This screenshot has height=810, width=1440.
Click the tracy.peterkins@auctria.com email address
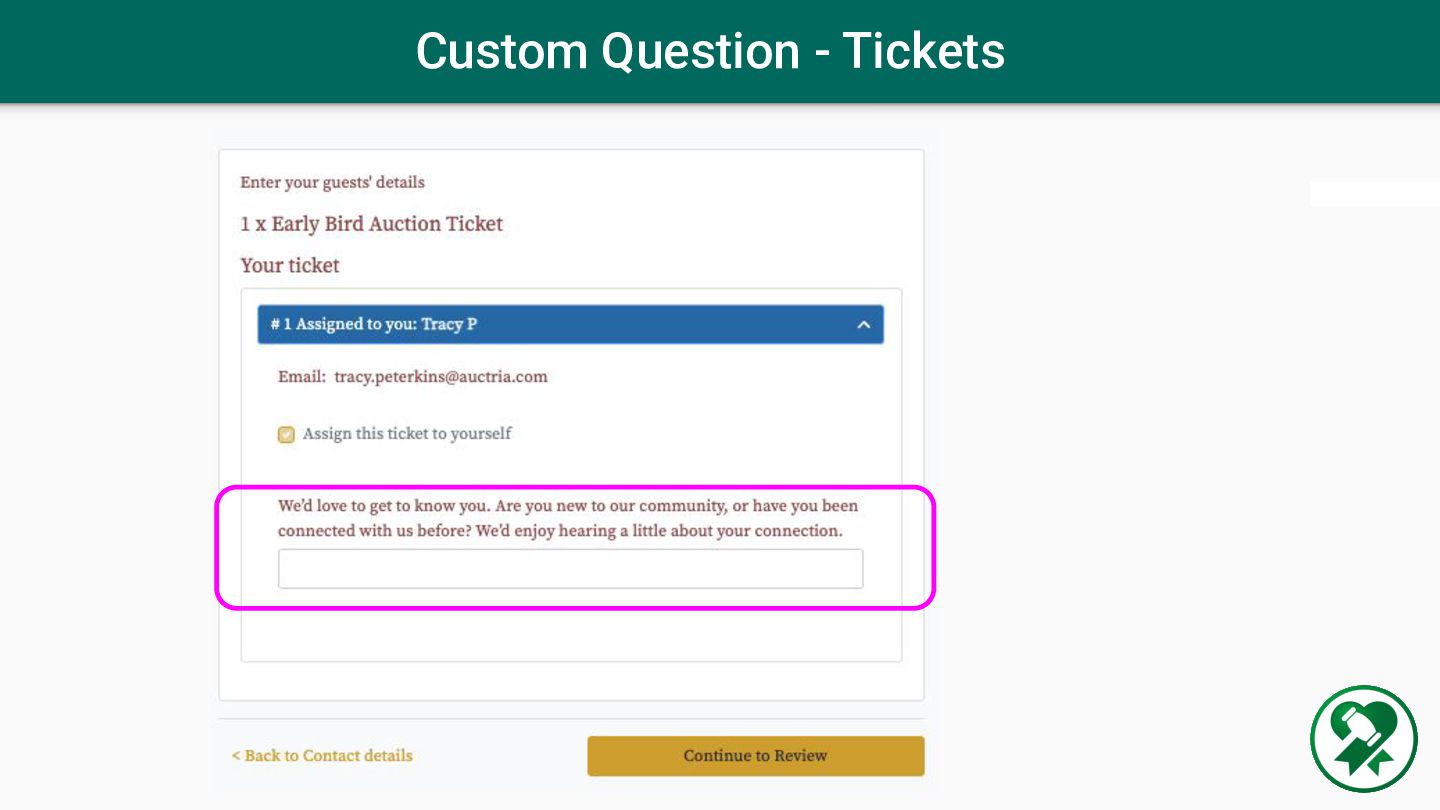click(x=441, y=377)
